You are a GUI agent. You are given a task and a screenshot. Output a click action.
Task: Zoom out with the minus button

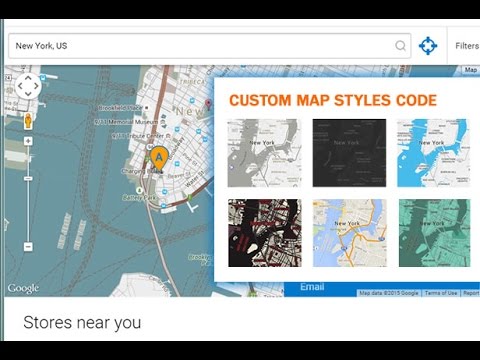click(x=28, y=247)
